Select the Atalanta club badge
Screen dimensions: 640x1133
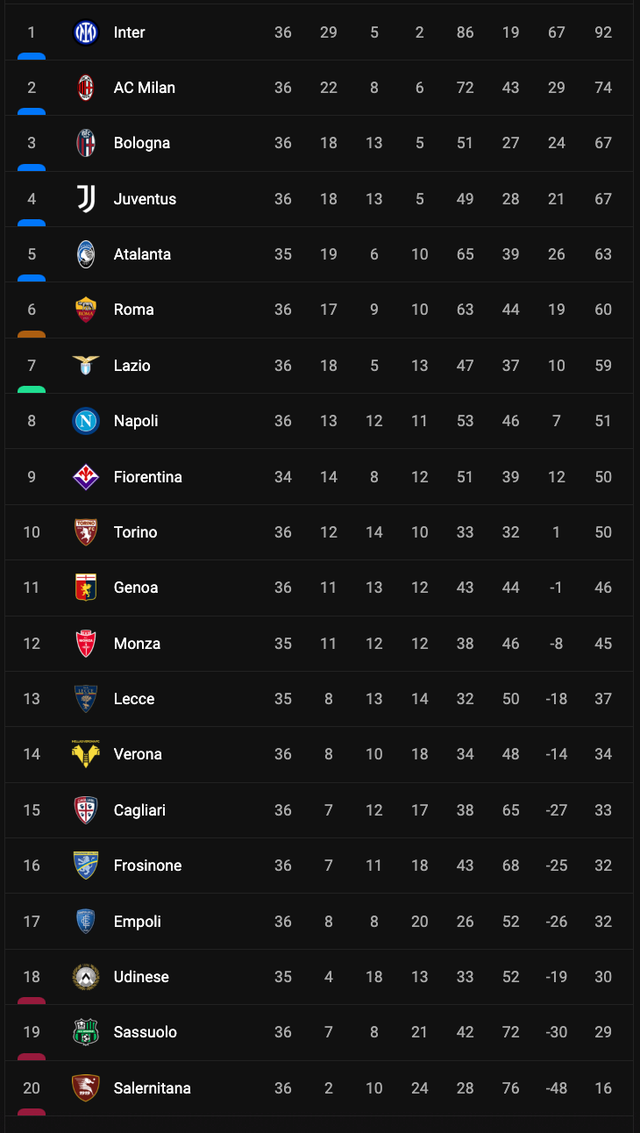(86, 254)
